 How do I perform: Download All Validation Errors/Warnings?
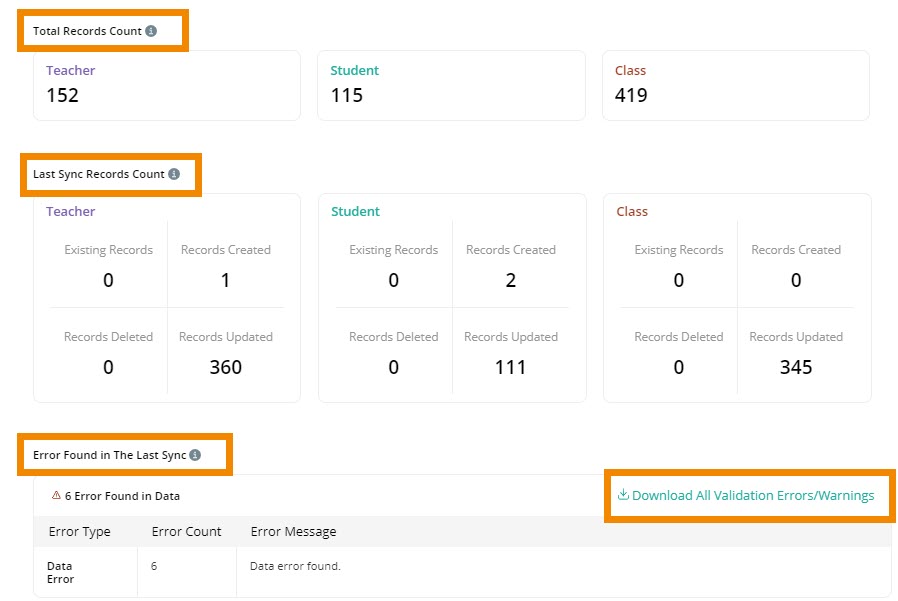tap(758, 495)
